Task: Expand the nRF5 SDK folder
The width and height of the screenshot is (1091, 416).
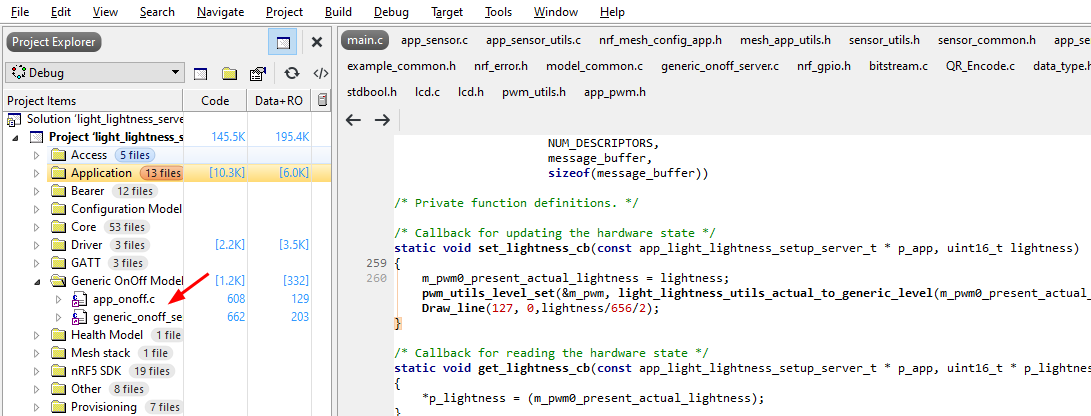Action: point(37,371)
